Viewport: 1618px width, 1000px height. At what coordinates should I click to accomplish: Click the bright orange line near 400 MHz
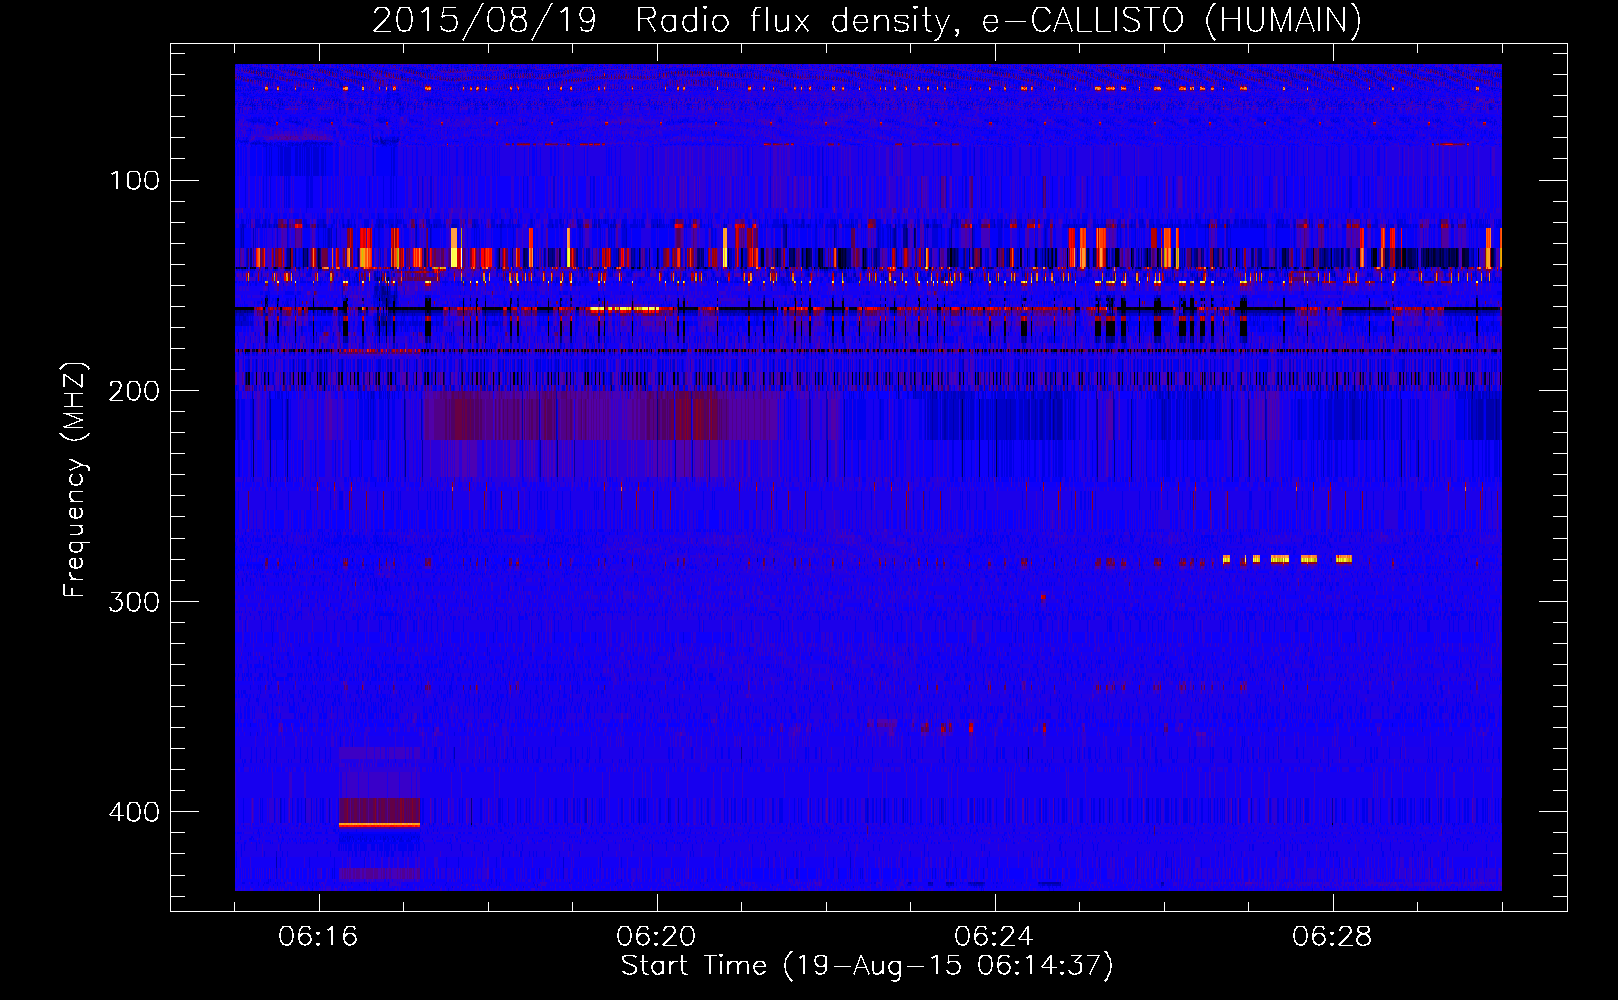379,825
